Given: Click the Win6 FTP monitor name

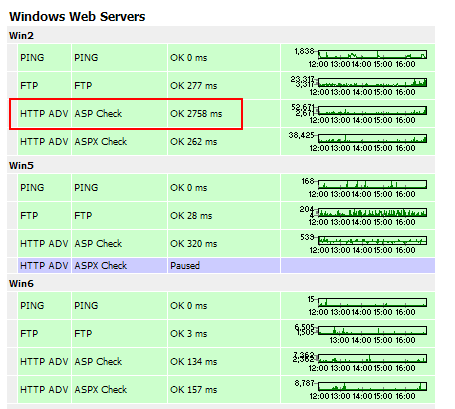Looking at the screenshot, I should point(83,333).
